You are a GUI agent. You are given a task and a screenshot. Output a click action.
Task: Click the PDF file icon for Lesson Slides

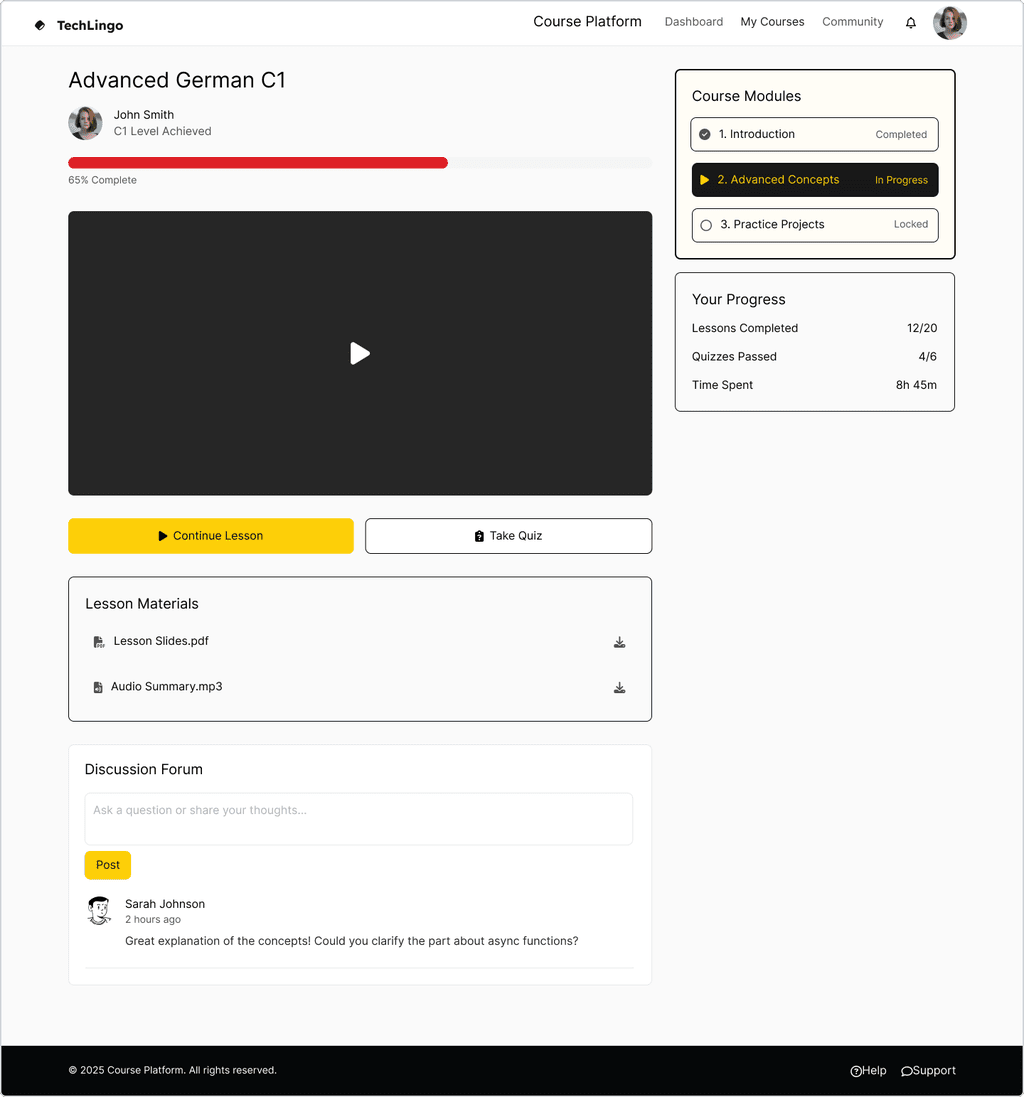pyautogui.click(x=99, y=642)
